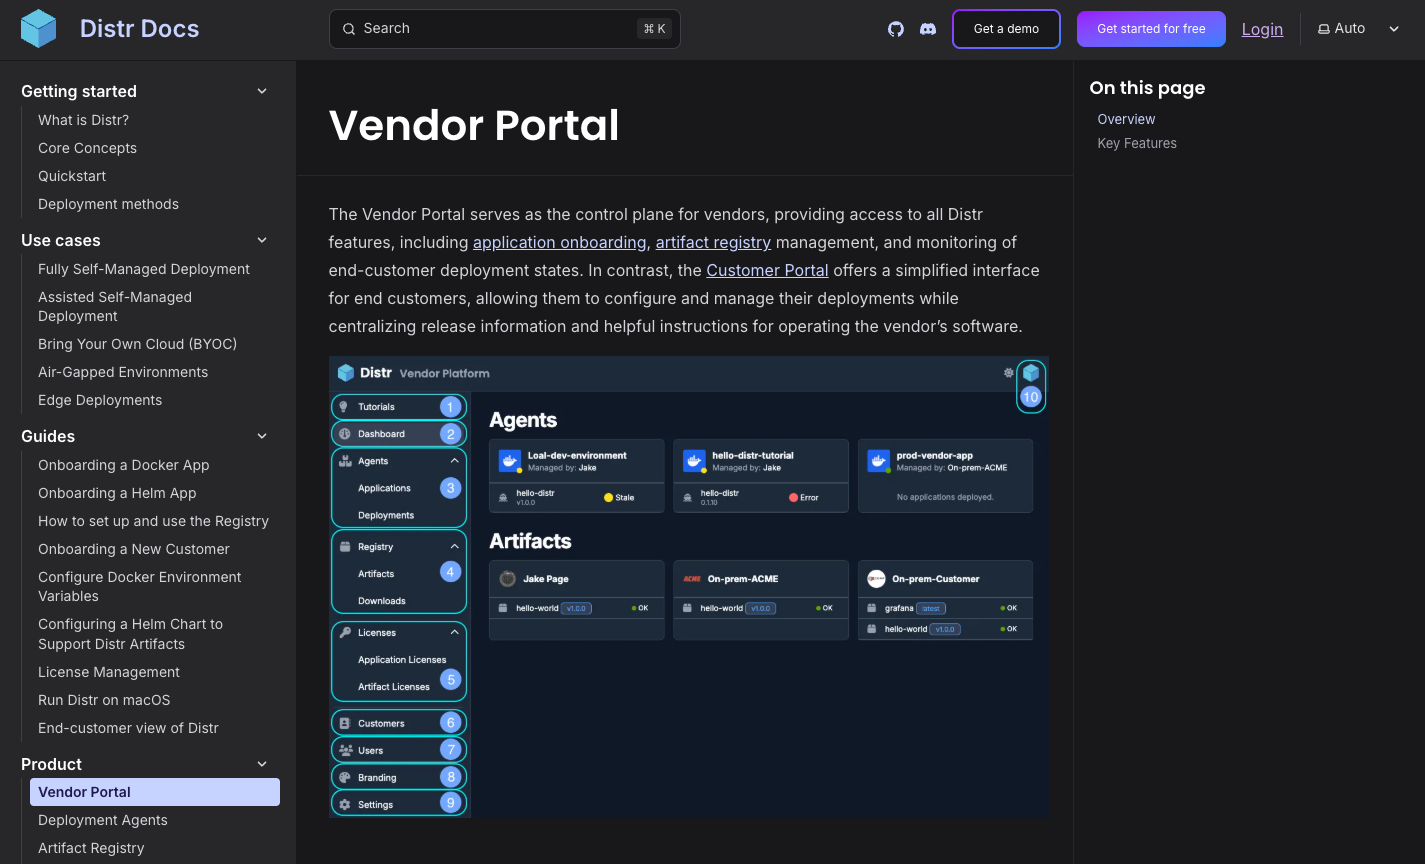Click the Distr Docs title text
The image size is (1425, 864).
point(139,29)
